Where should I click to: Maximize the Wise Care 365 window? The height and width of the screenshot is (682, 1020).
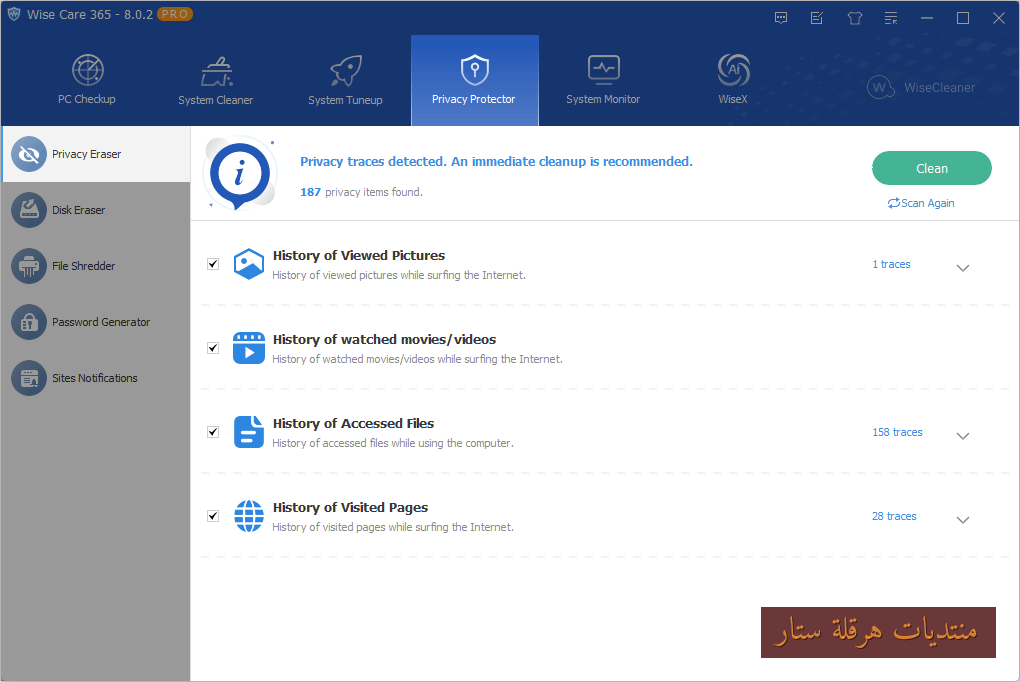(963, 18)
